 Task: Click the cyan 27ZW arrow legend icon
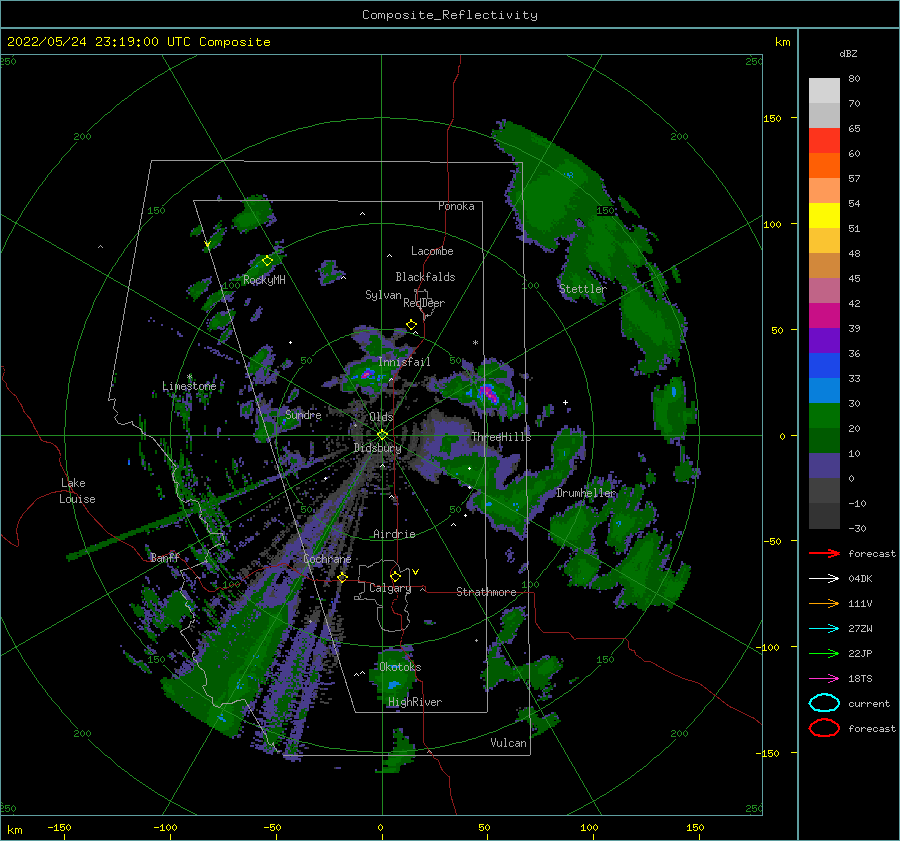(x=824, y=629)
